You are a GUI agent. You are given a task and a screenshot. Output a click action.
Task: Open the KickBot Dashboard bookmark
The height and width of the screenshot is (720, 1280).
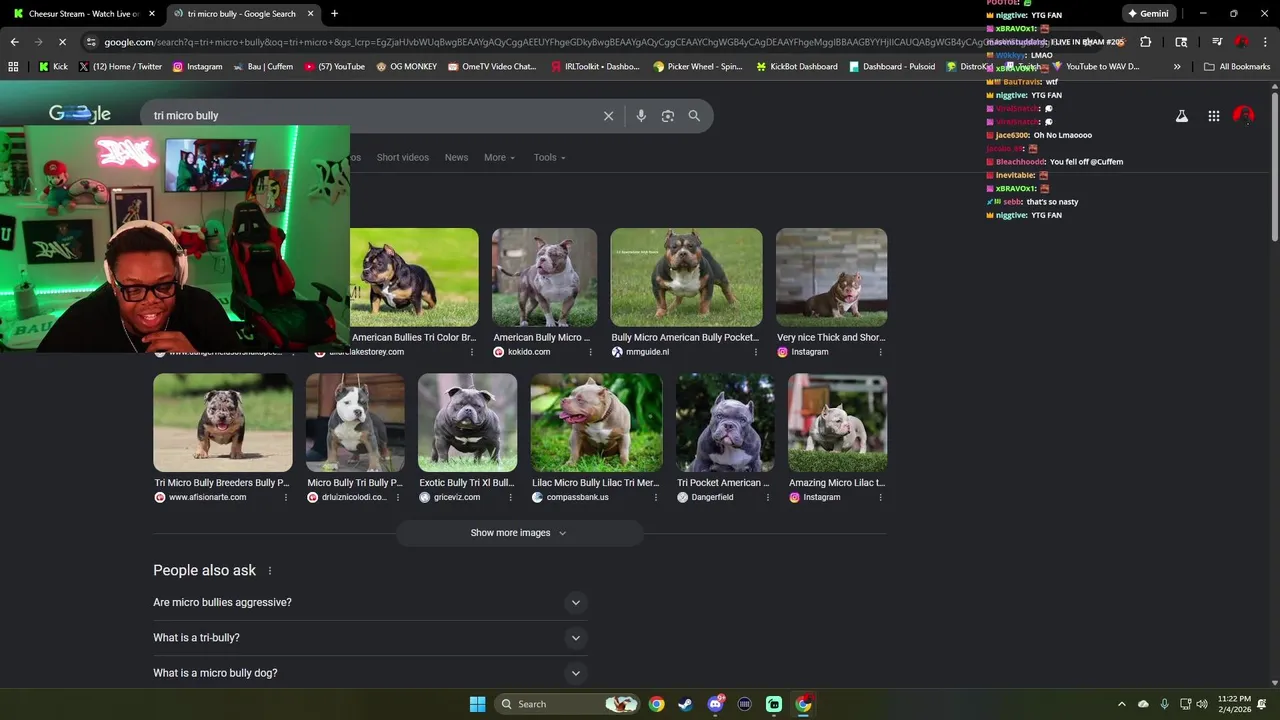[796, 67]
